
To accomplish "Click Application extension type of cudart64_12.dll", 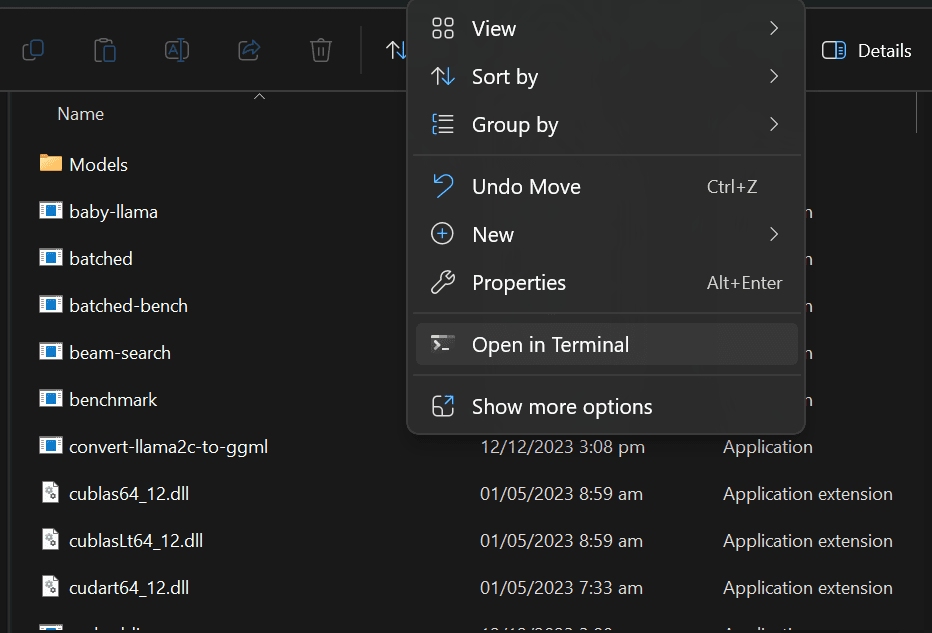I will 808,587.
